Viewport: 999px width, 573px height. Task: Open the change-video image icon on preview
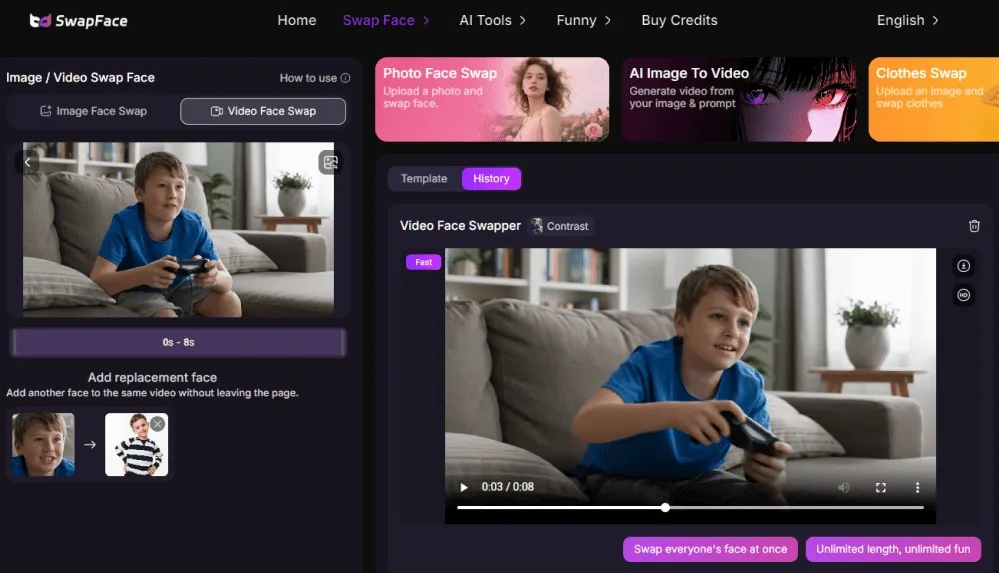[x=330, y=162]
